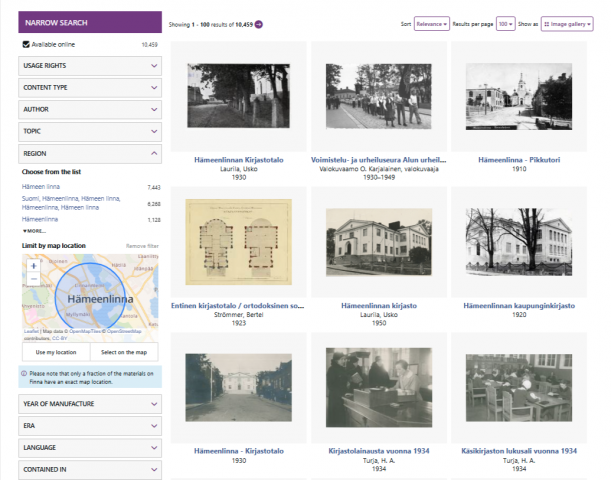Open the Kirjastolainausta vuonna 1934 thumbnail
Viewport: 611px width, 480px height.
379,388
